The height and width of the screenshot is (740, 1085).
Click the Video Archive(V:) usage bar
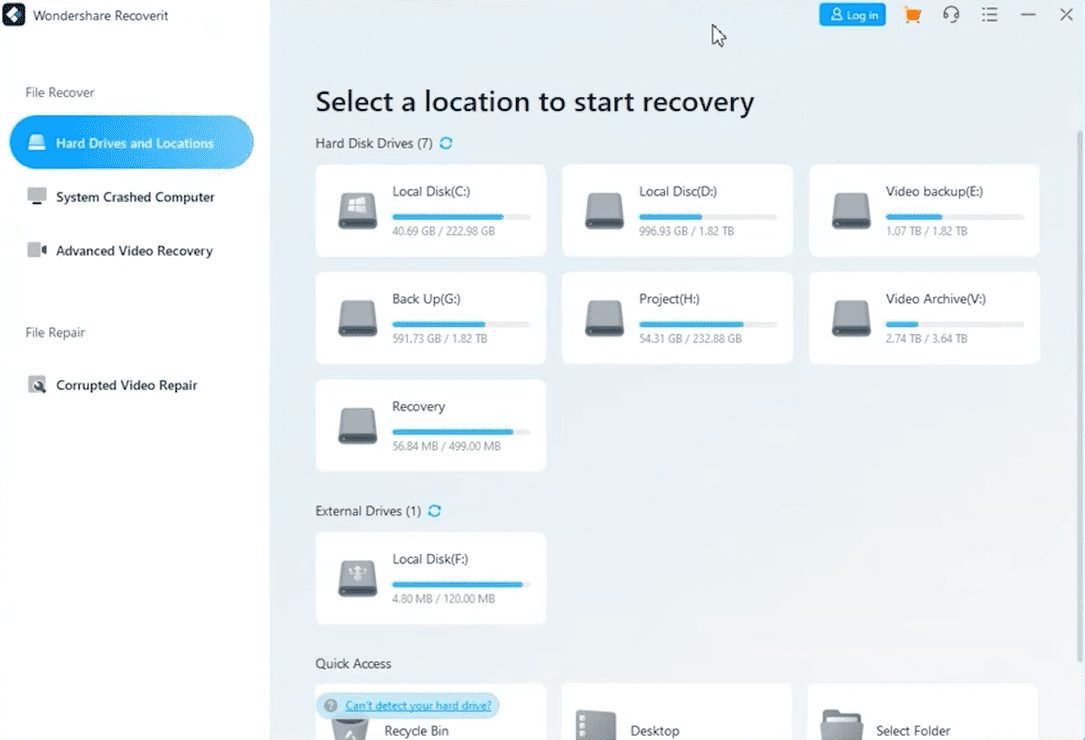[x=954, y=324]
